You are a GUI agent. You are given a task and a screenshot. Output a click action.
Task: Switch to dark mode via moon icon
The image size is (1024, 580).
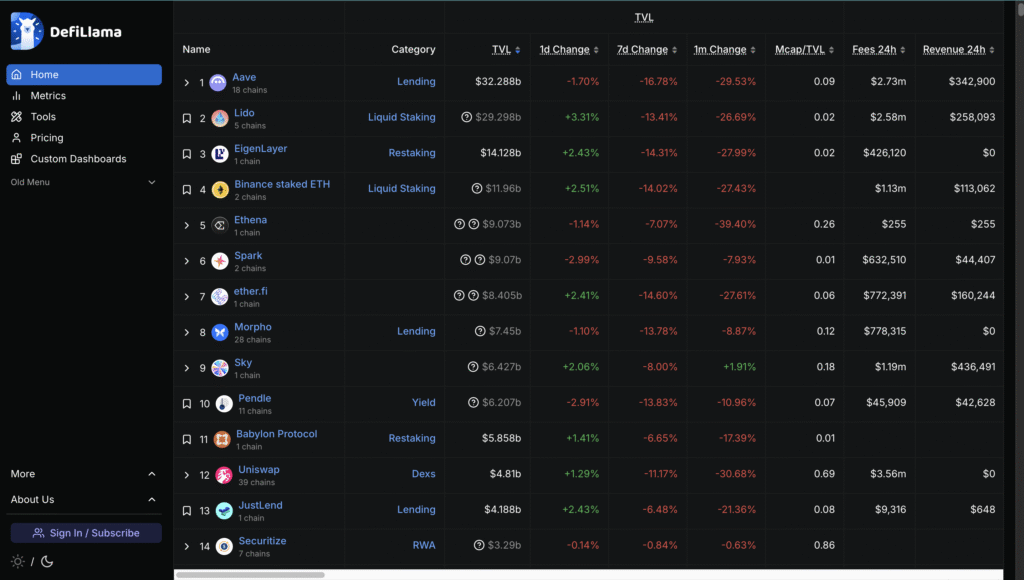coord(45,562)
